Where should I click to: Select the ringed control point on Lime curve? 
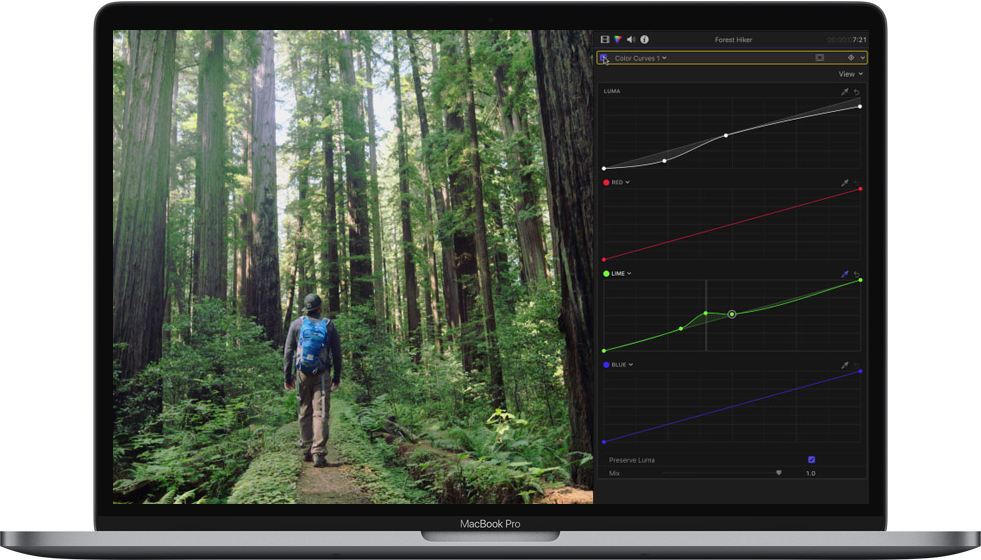731,314
